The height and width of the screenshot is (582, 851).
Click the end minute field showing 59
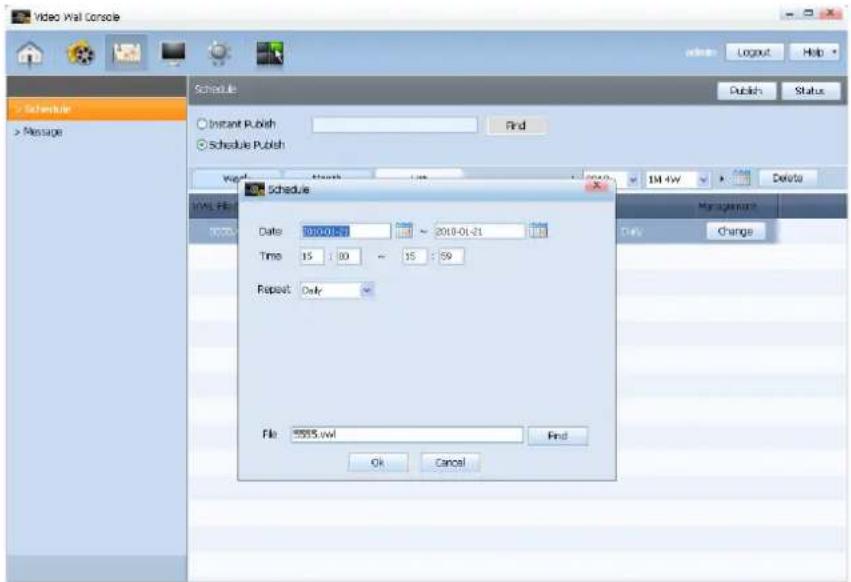point(451,256)
